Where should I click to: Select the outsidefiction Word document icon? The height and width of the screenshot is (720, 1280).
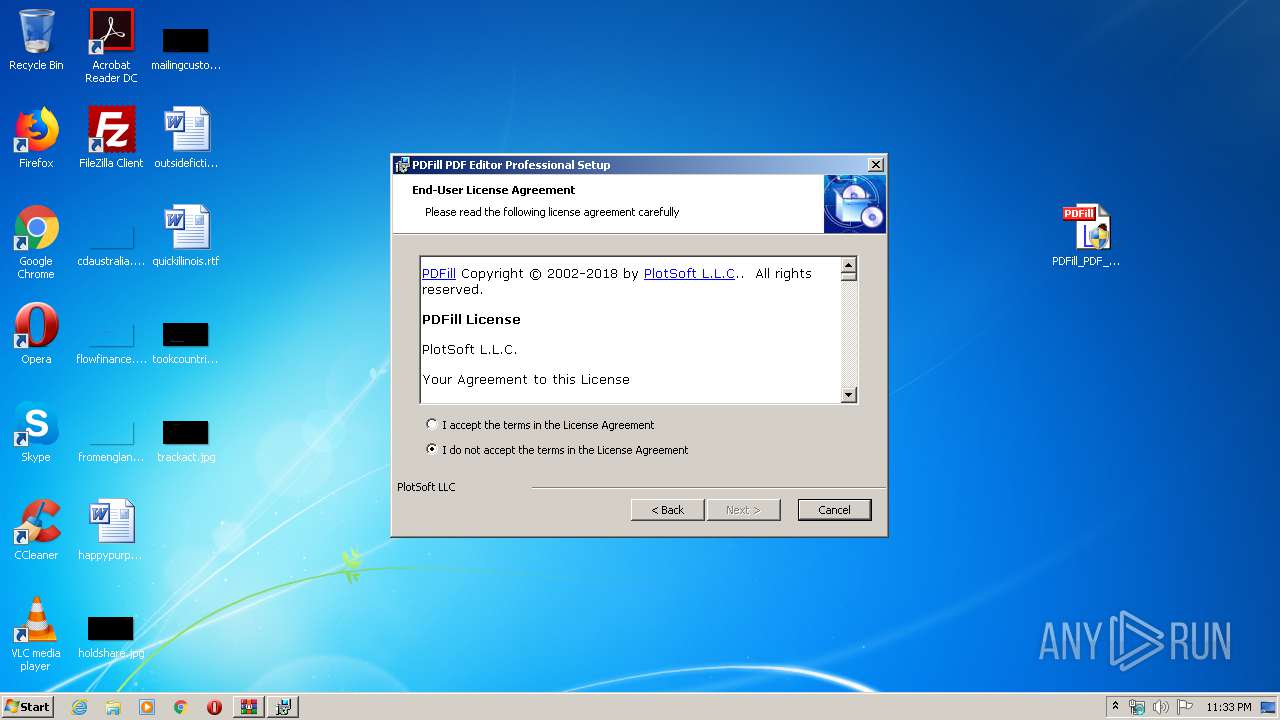[x=186, y=138]
